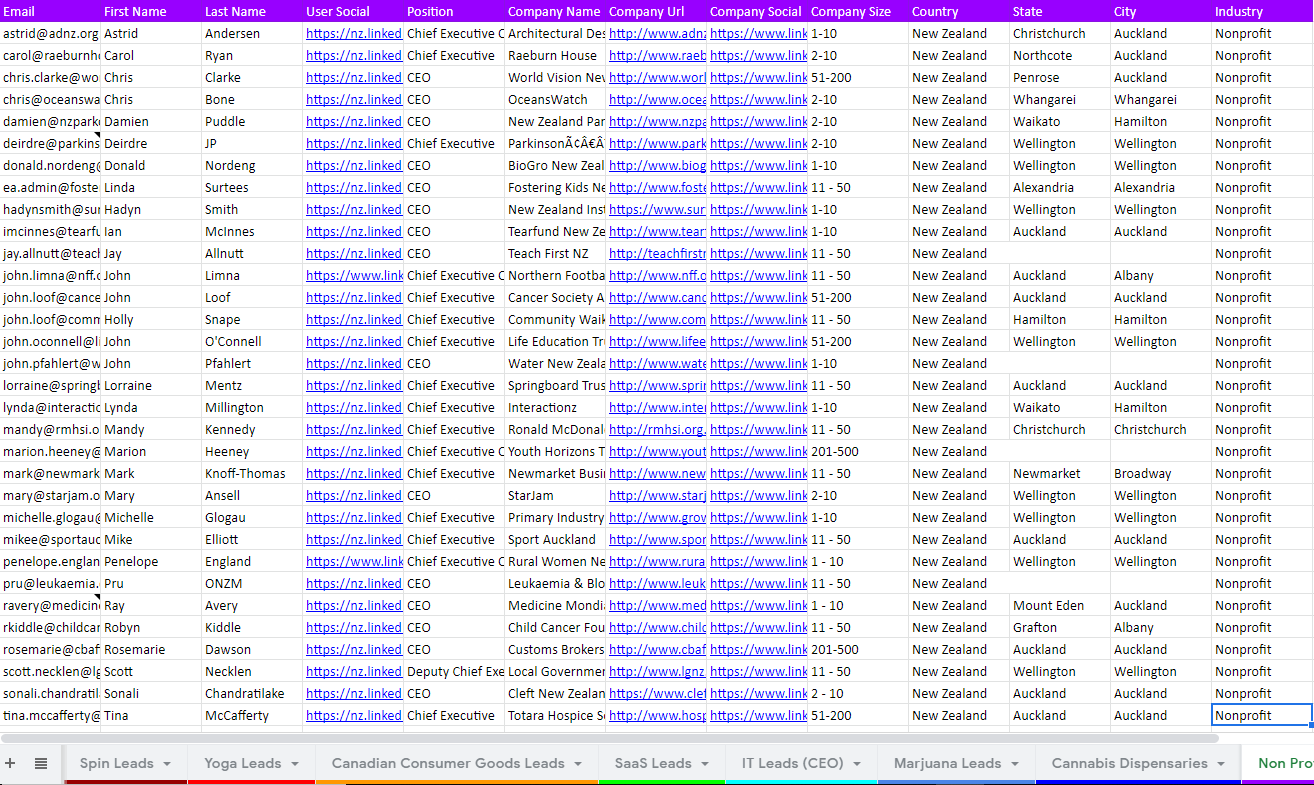Select the last name cell 'Puddle'
The height and width of the screenshot is (785, 1314).
tap(252, 121)
